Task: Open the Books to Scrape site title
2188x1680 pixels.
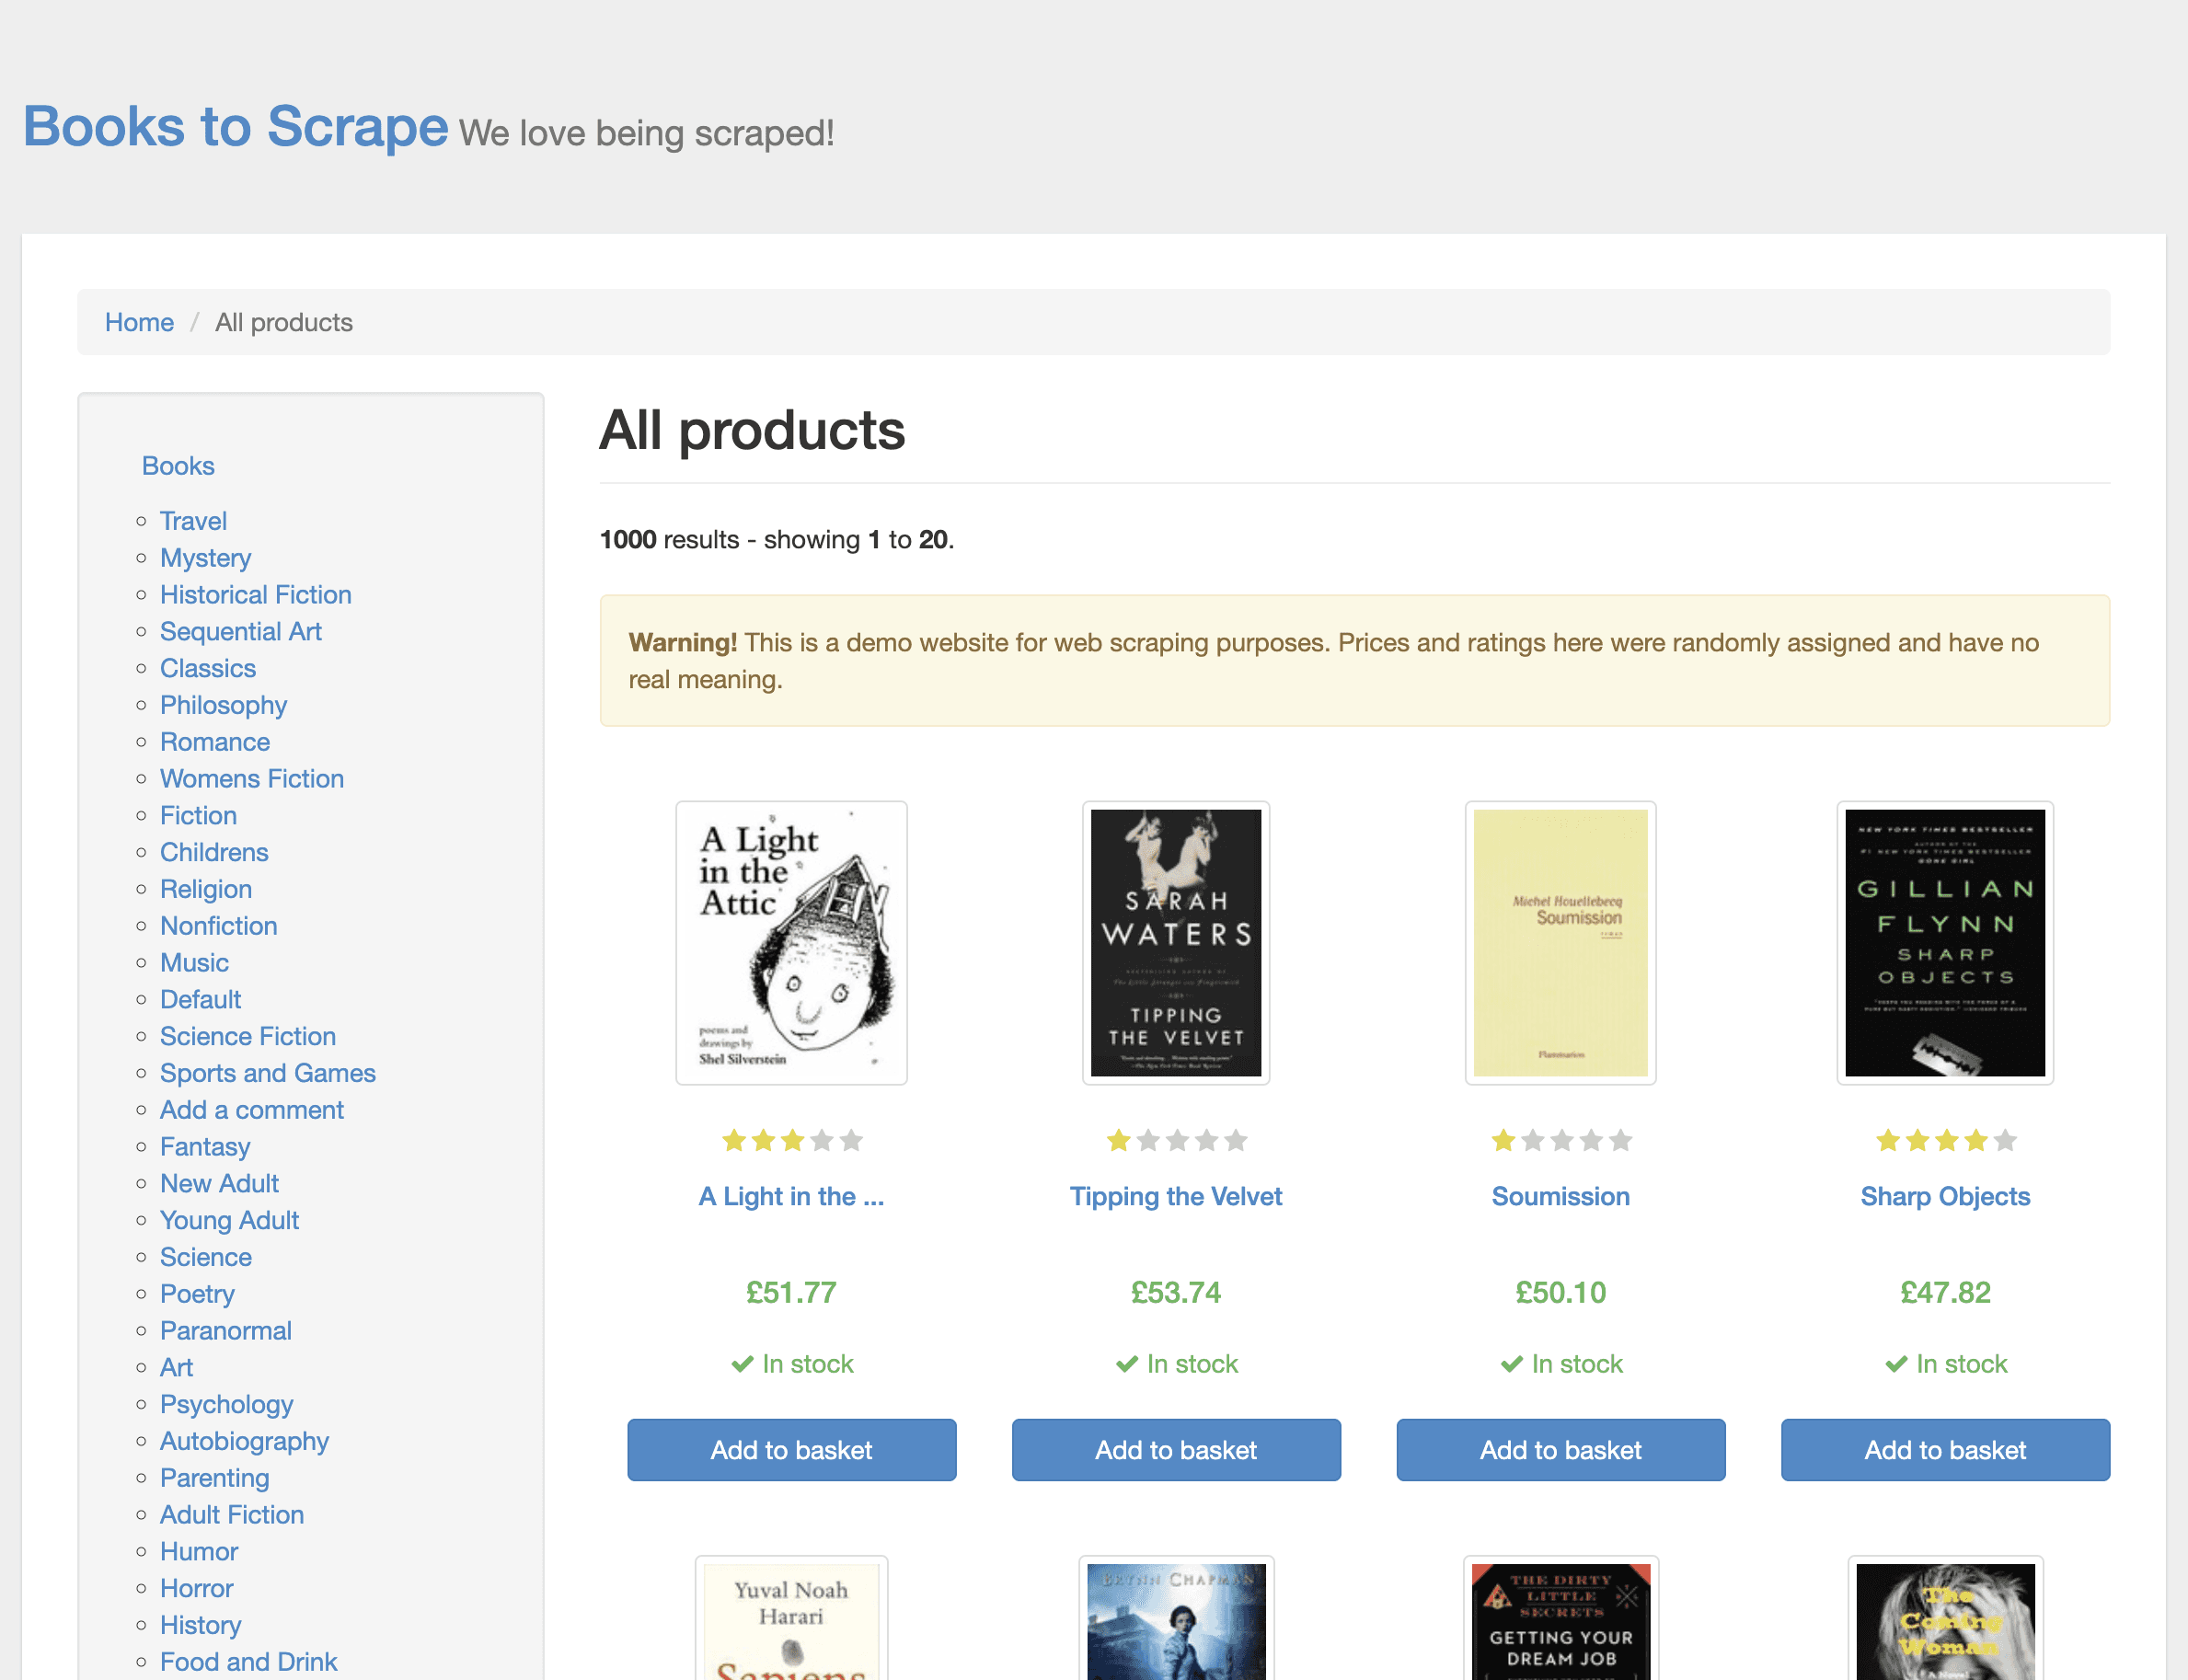Action: (235, 127)
